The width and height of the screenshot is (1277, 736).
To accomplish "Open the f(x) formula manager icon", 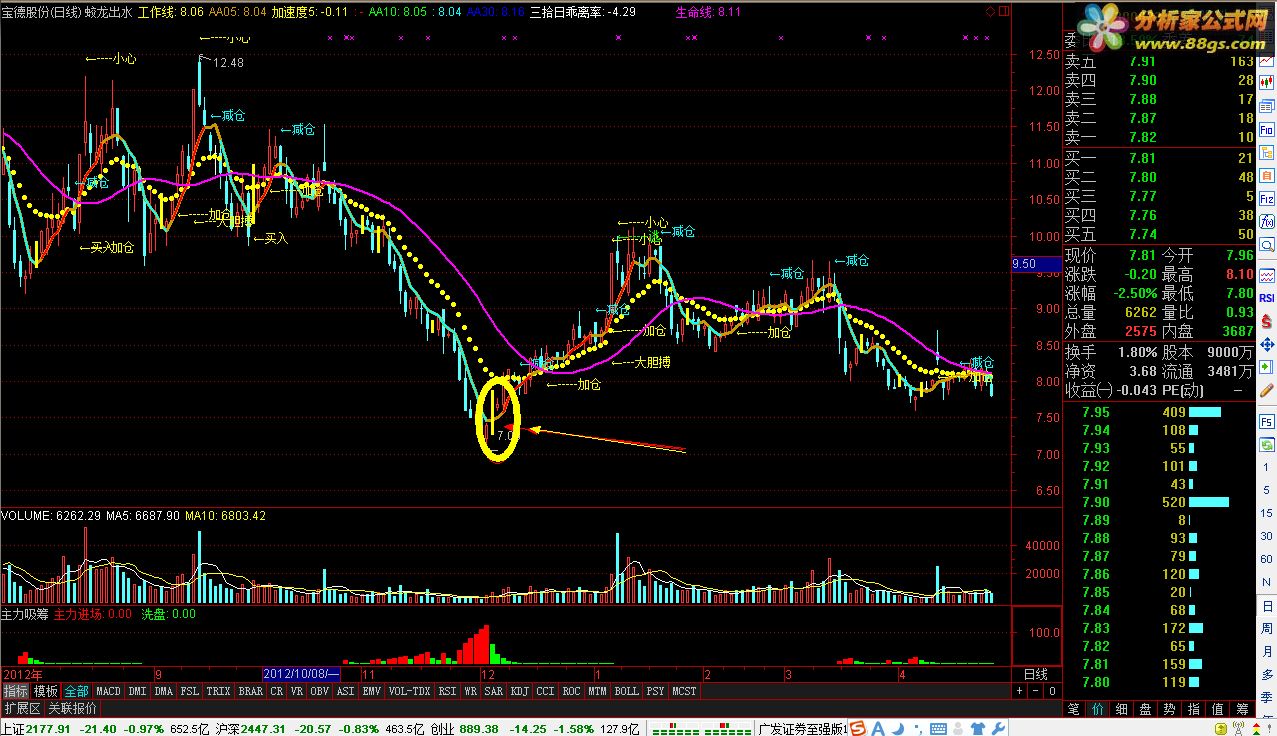I will coord(1266,221).
